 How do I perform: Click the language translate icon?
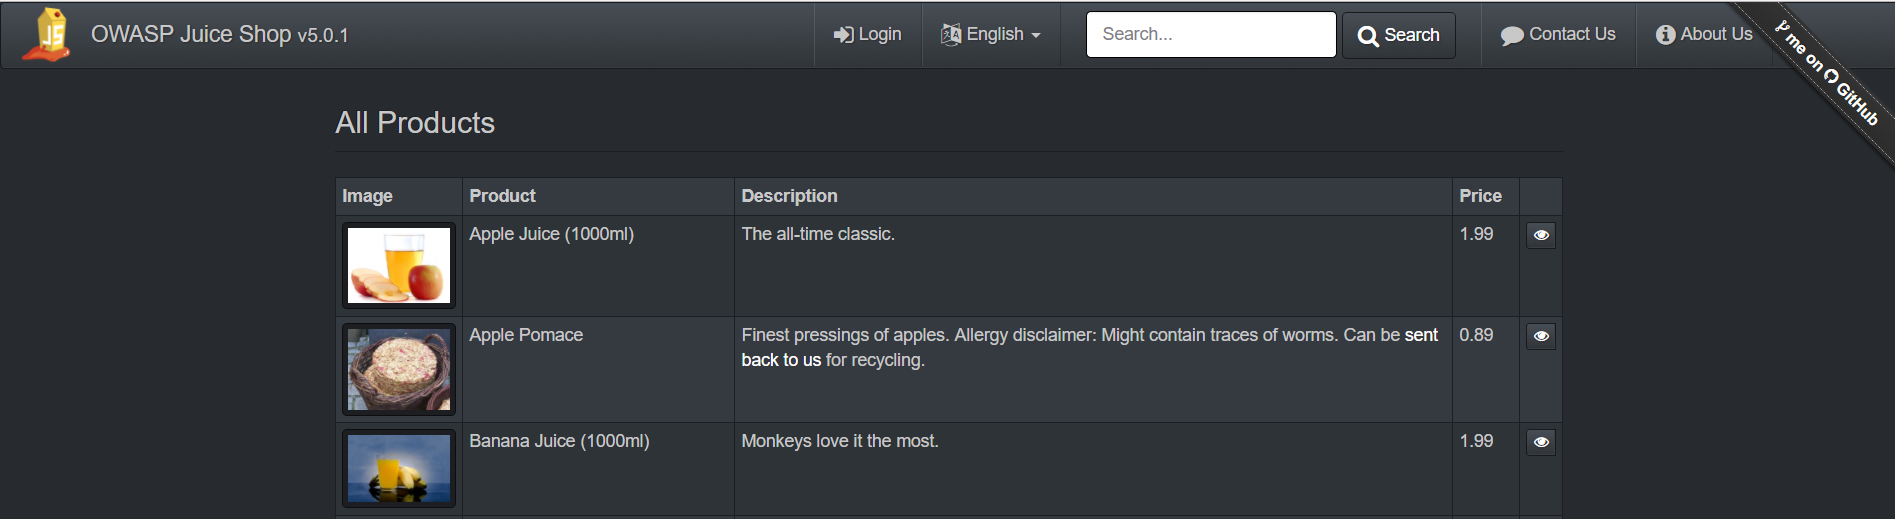[951, 35]
